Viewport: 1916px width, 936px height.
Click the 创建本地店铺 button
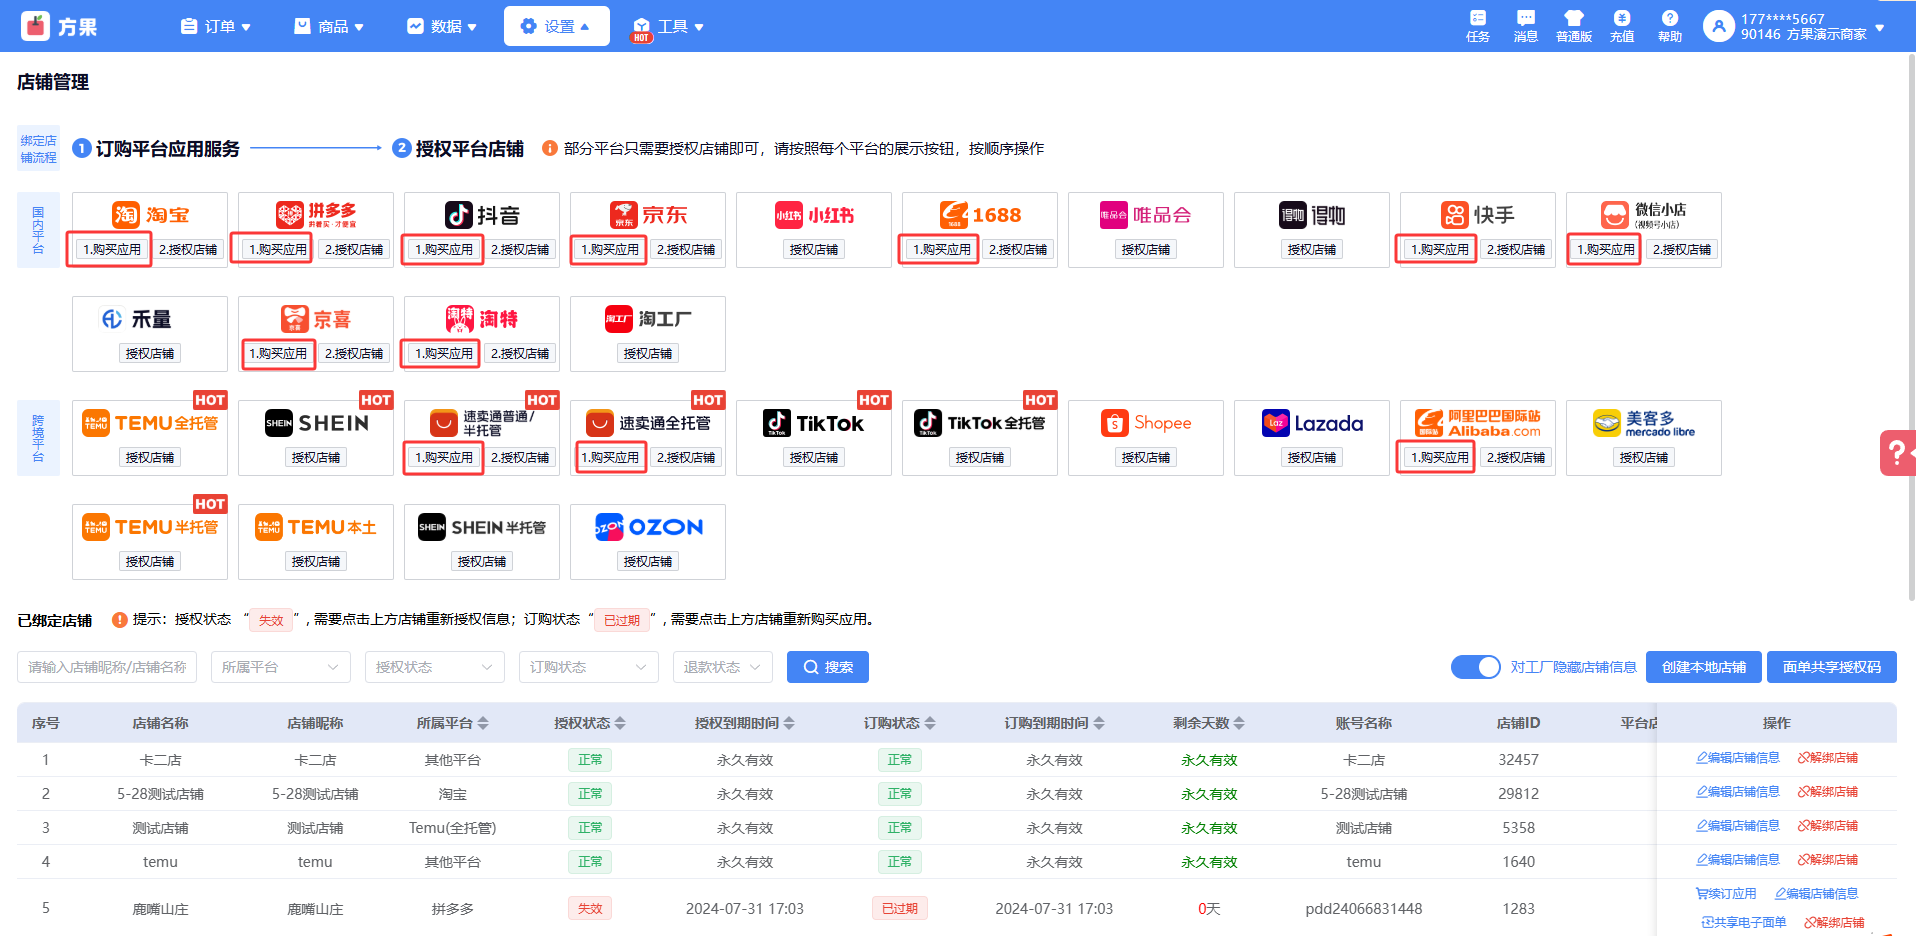point(1703,667)
